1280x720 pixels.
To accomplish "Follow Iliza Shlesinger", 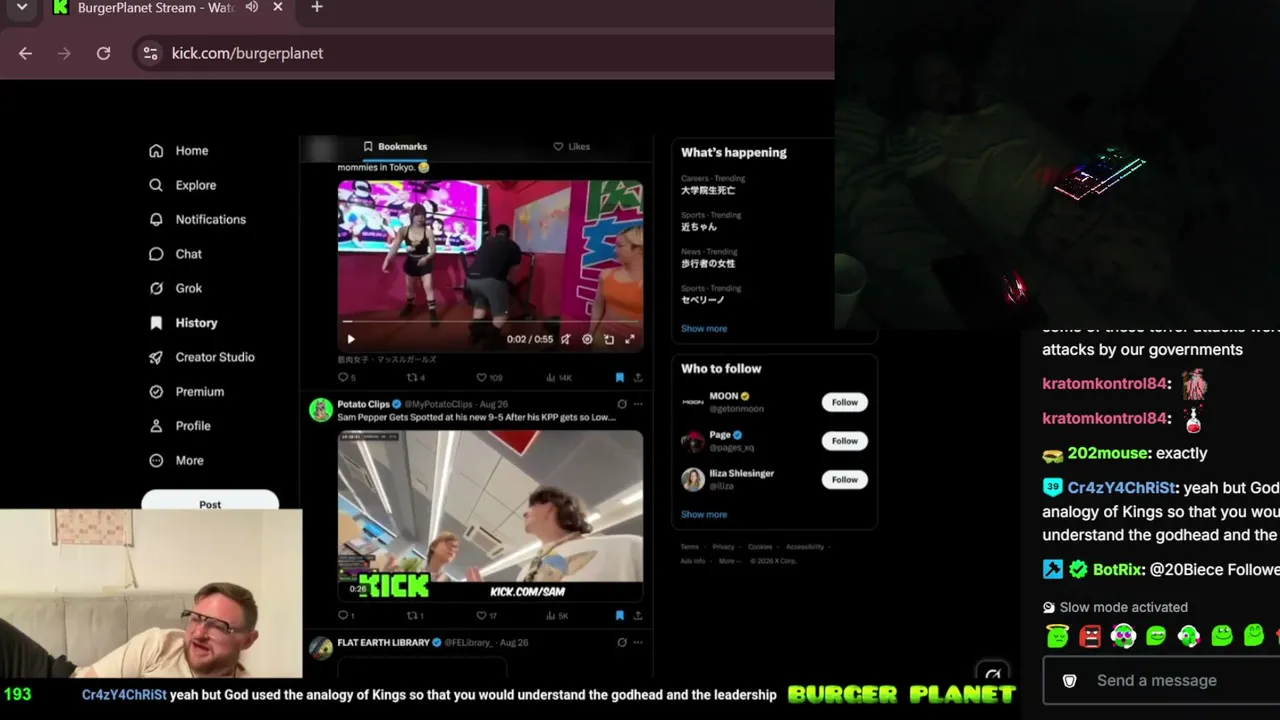I will pos(845,479).
